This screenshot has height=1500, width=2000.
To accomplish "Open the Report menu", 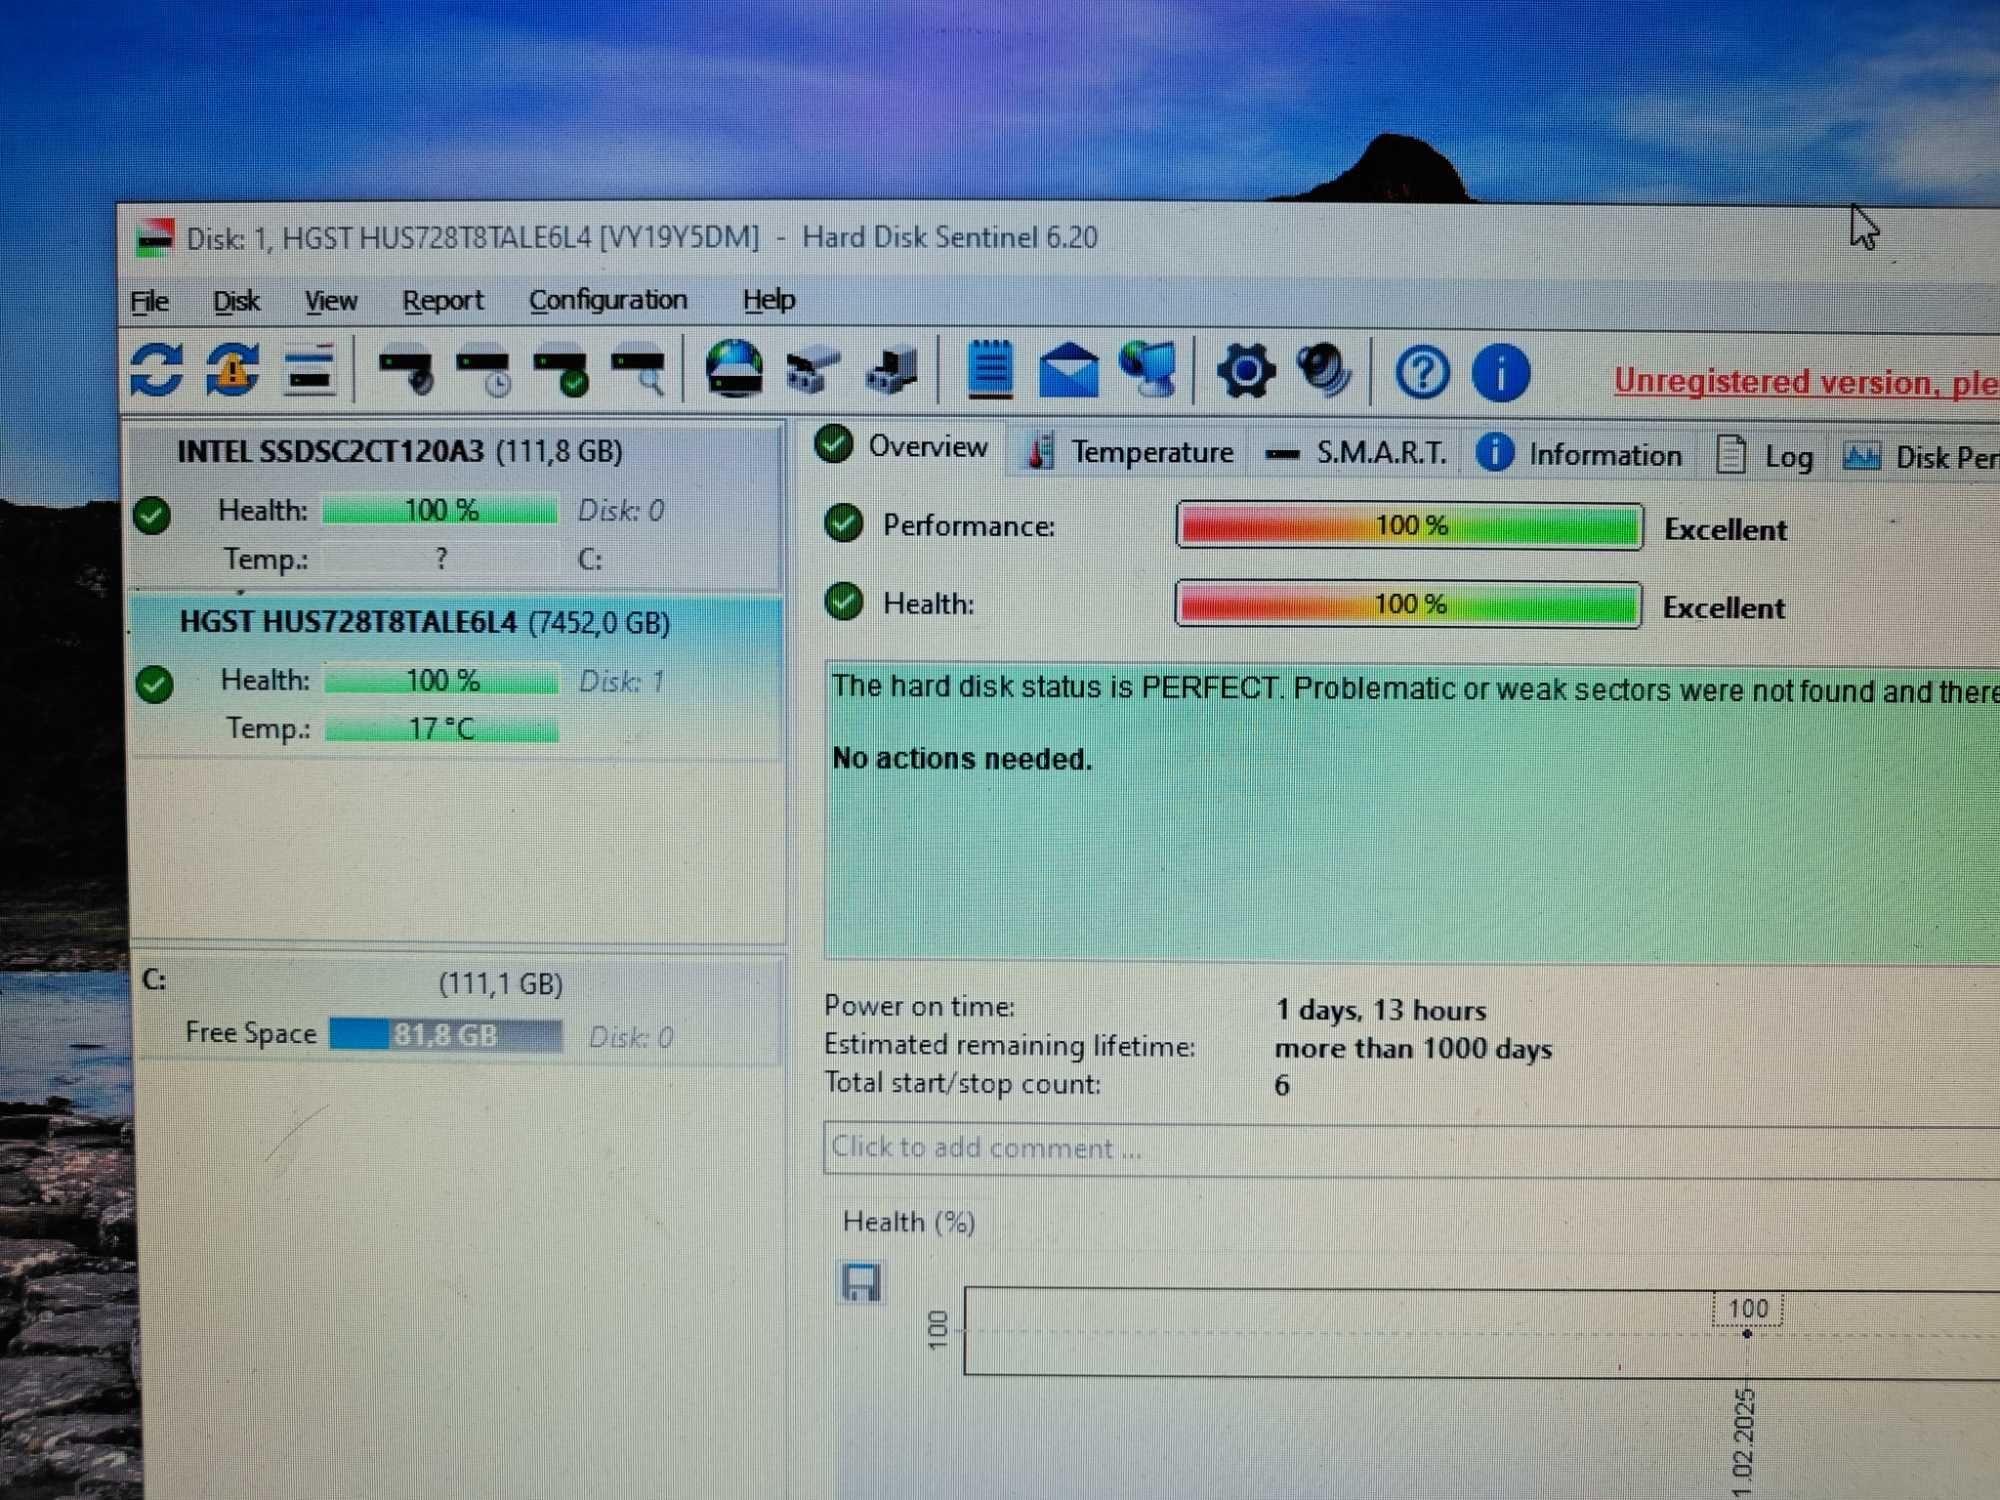I will tap(442, 301).
